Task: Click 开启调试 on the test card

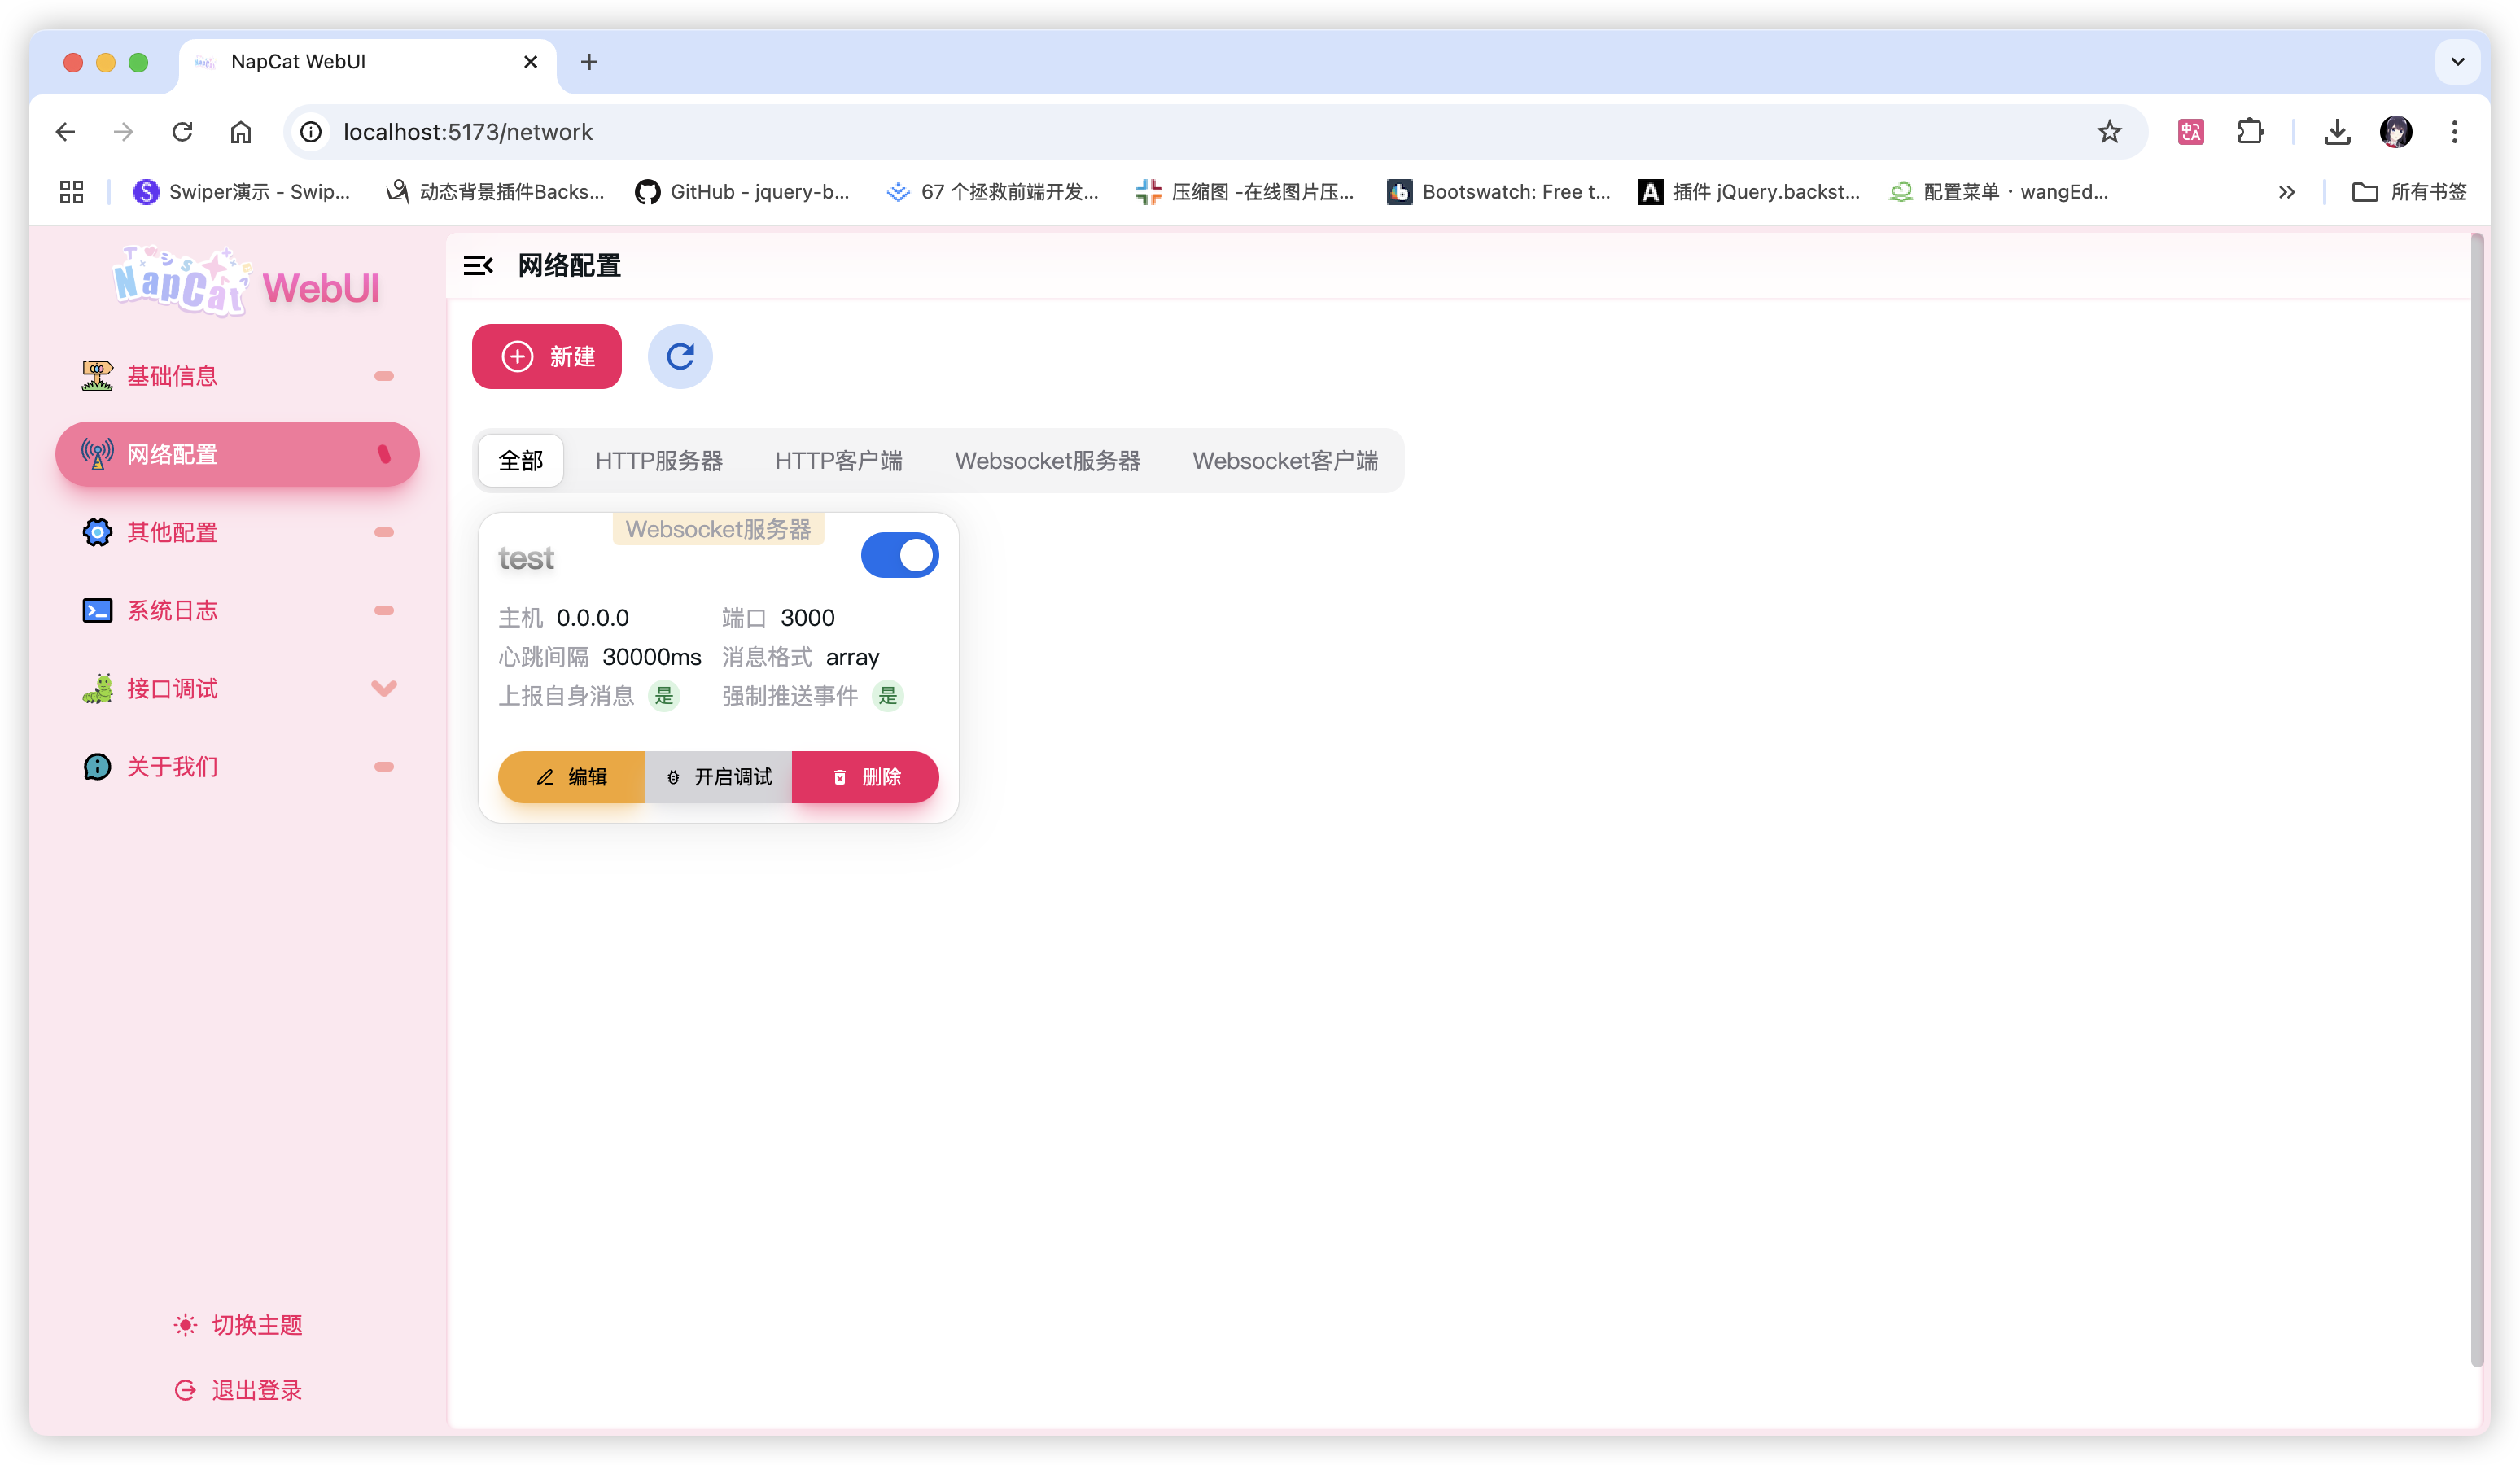Action: [718, 777]
